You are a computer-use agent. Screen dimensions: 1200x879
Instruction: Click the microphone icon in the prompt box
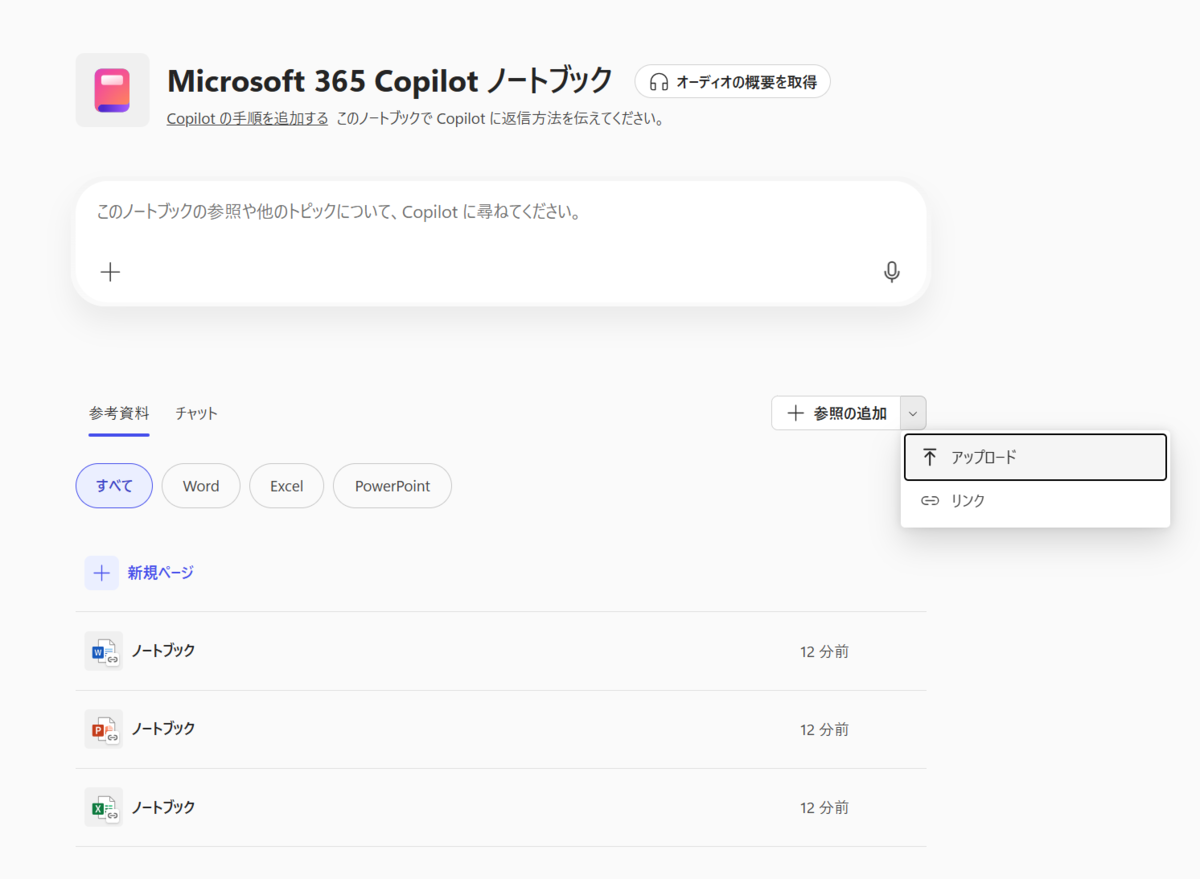pos(892,272)
